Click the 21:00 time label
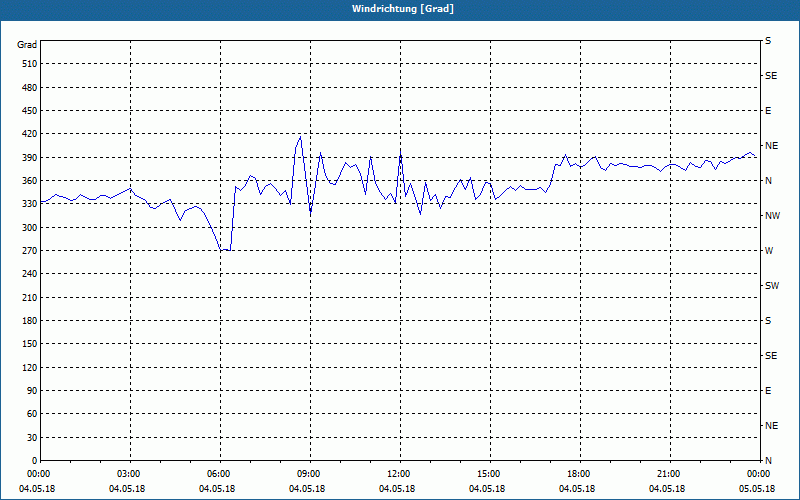800x500 pixels. click(669, 474)
